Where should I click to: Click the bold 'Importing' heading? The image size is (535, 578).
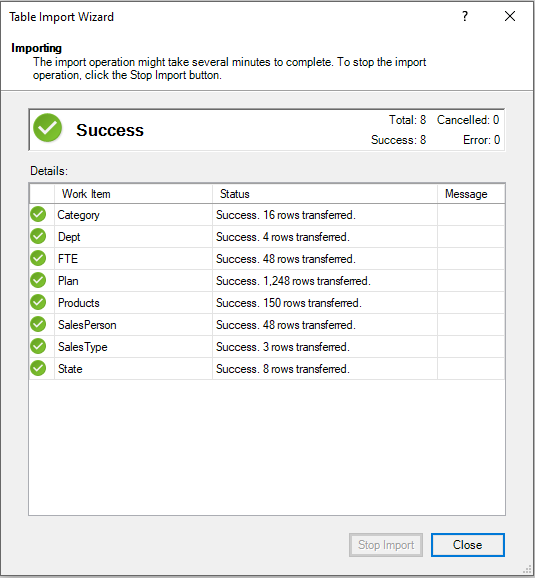(x=37, y=48)
